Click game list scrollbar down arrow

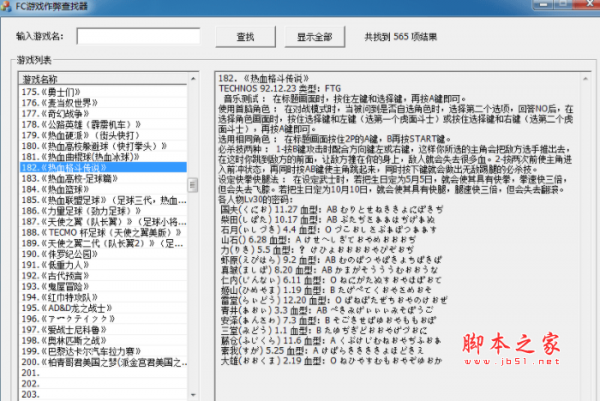click(193, 395)
